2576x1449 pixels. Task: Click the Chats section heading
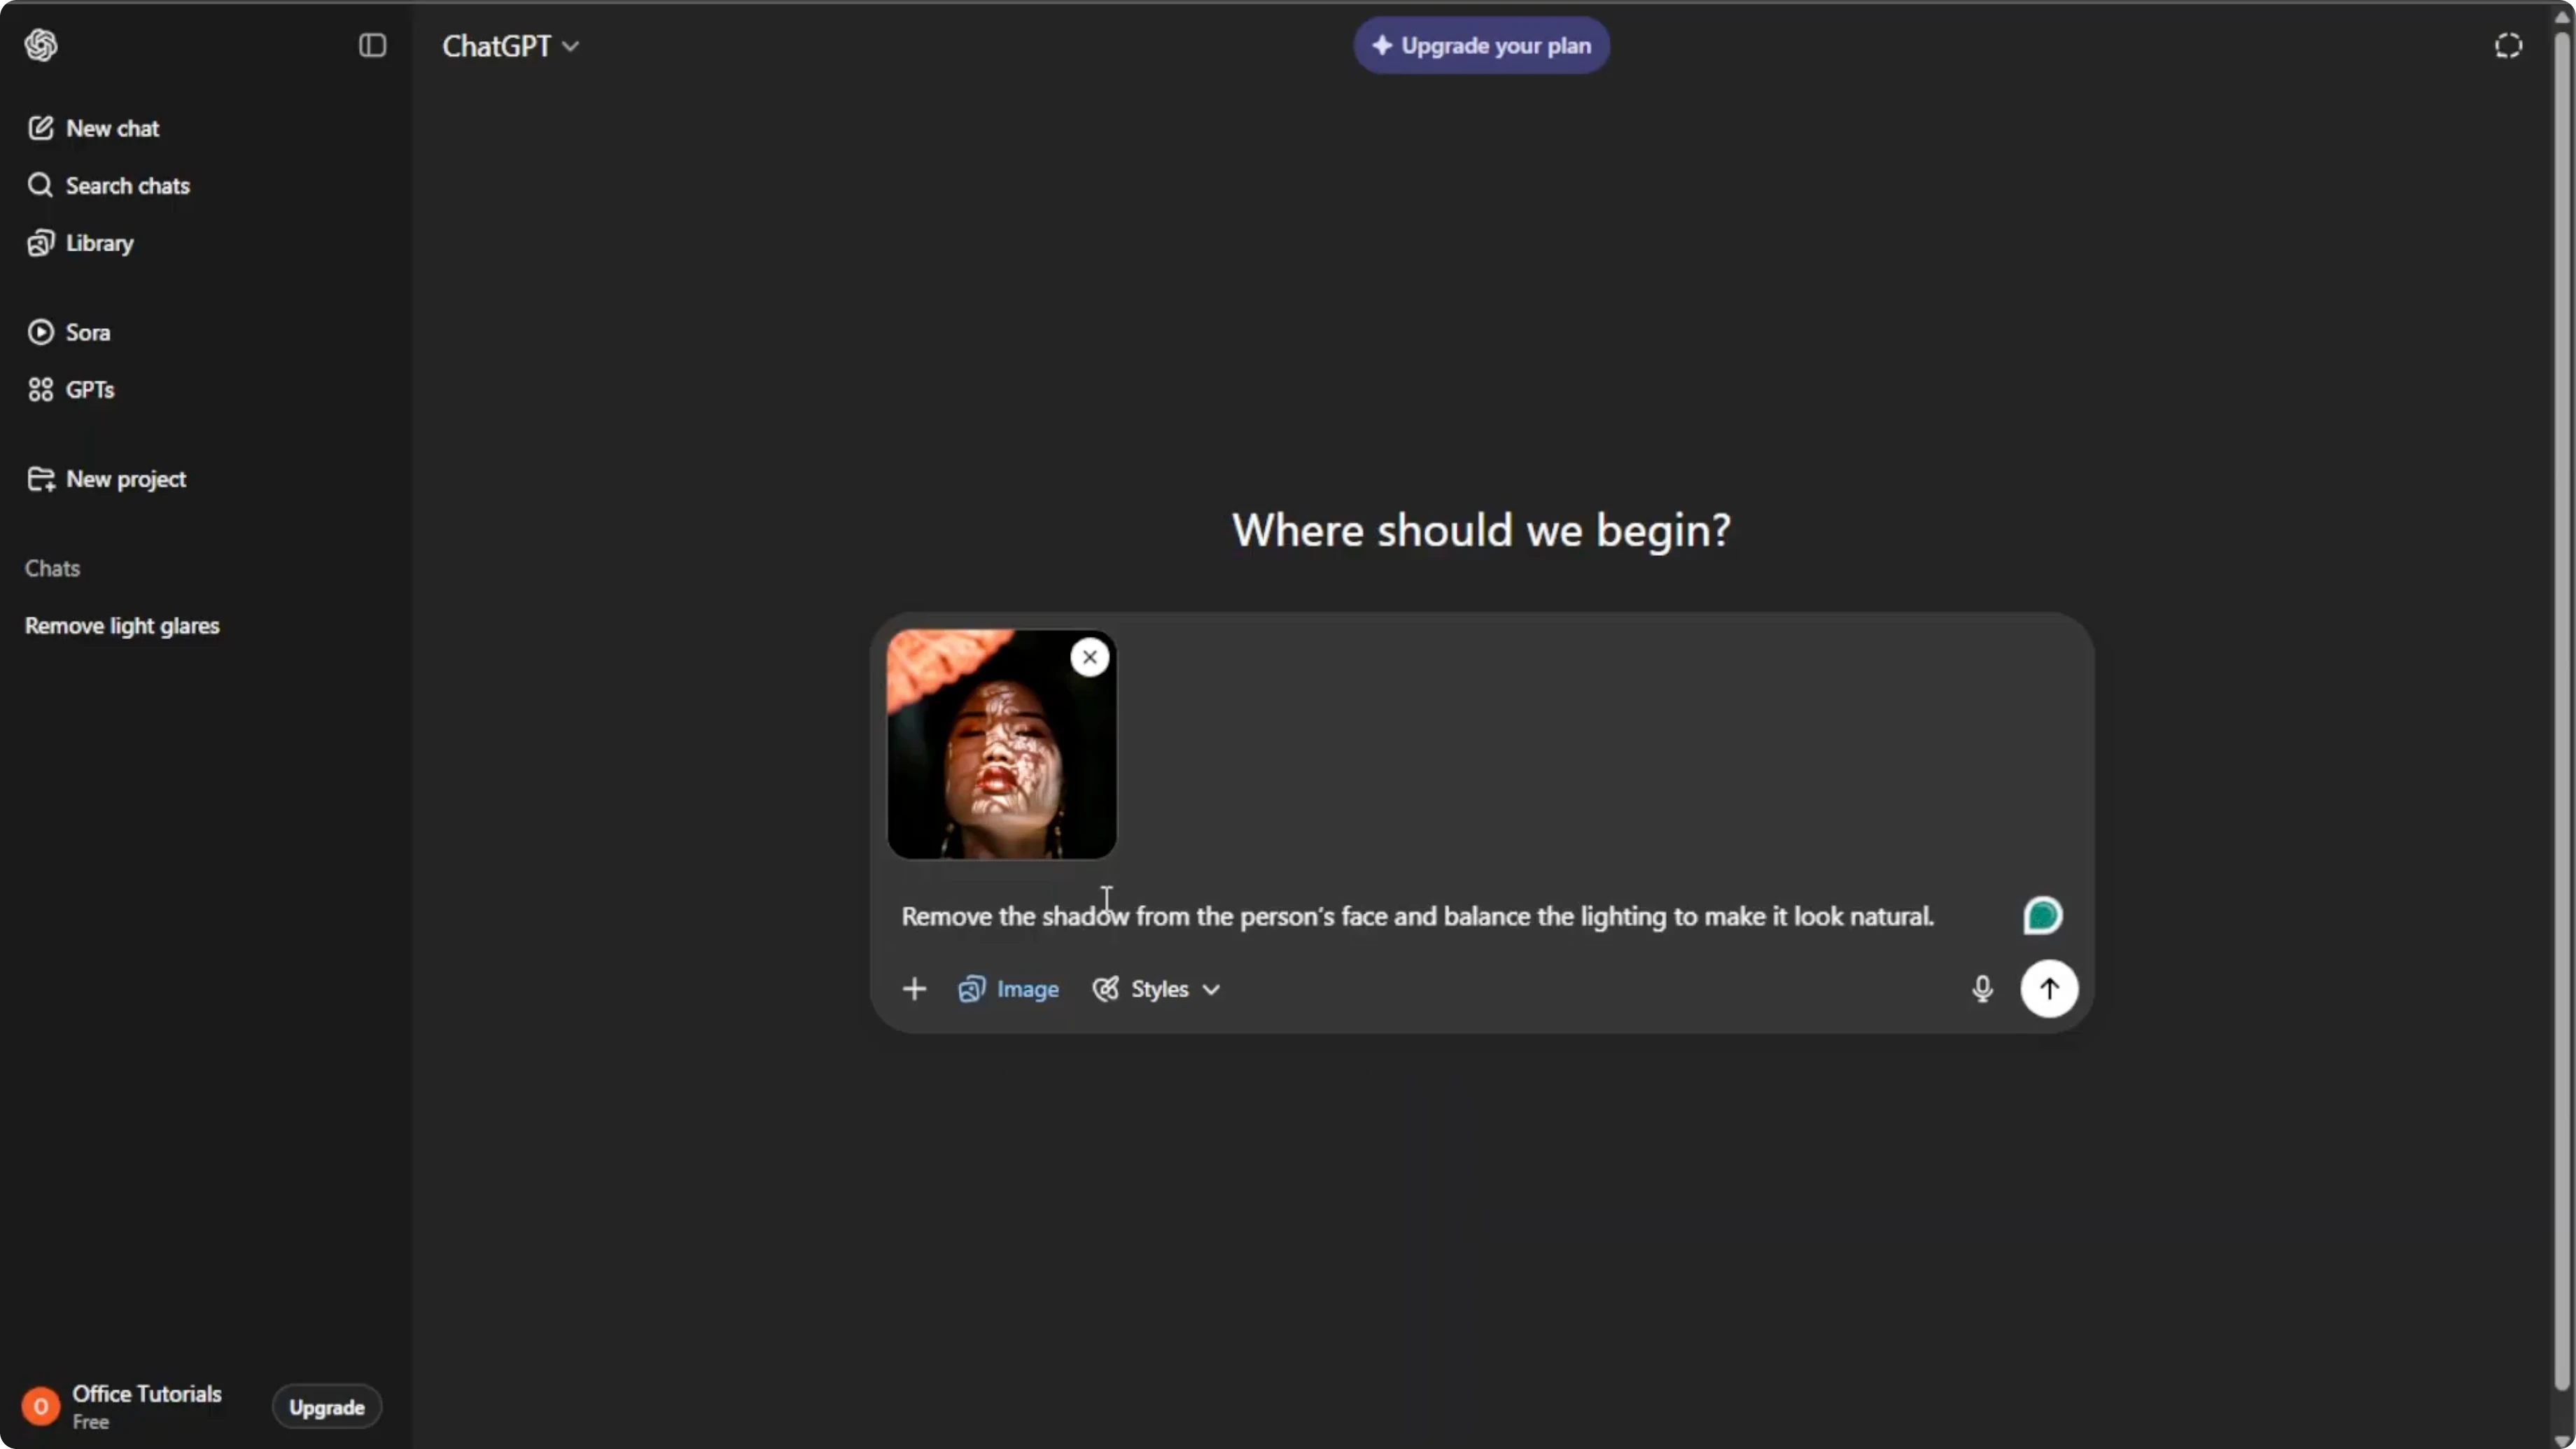pyautogui.click(x=52, y=568)
